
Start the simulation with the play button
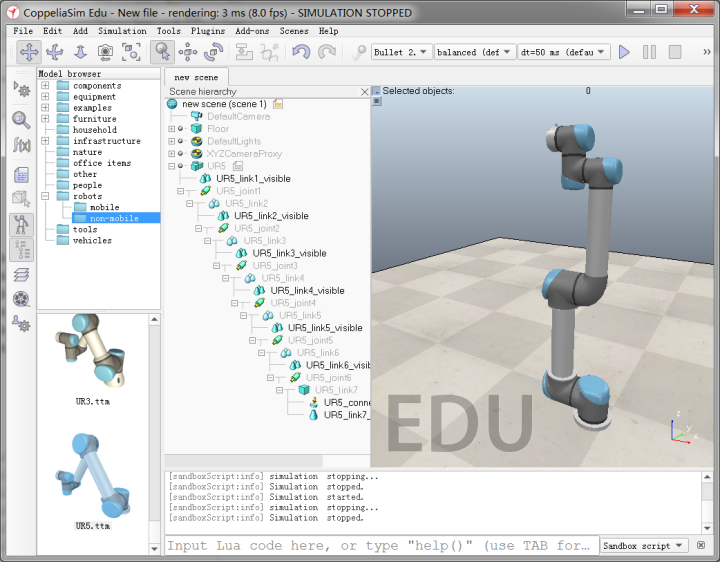(624, 52)
